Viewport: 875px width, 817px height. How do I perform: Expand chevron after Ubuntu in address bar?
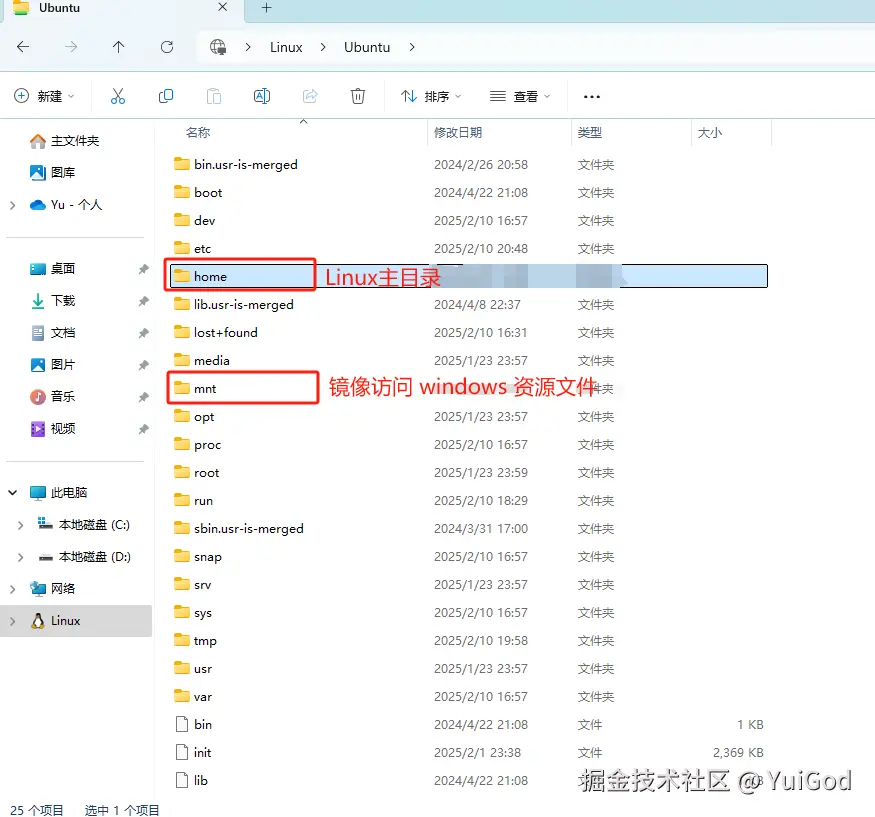(x=412, y=47)
